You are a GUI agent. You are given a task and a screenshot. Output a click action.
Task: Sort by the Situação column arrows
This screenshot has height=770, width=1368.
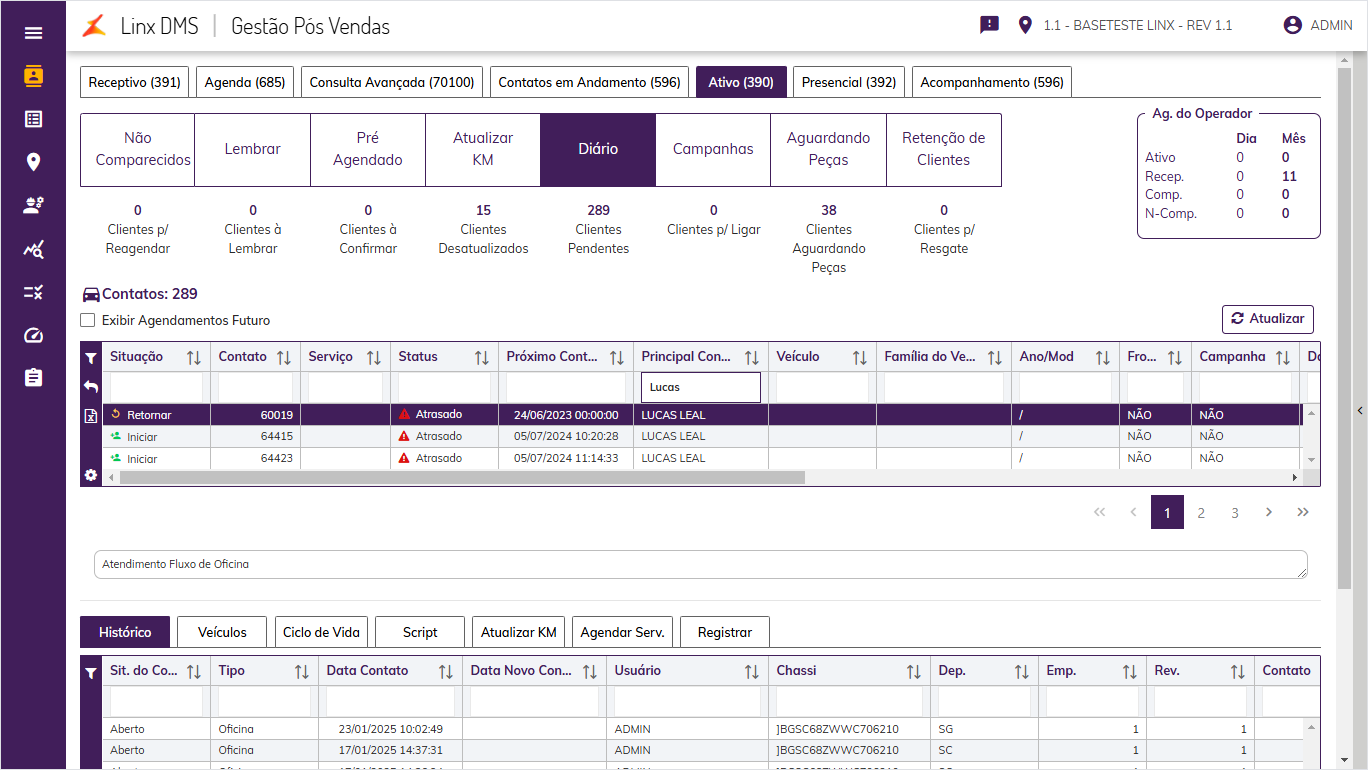[195, 357]
